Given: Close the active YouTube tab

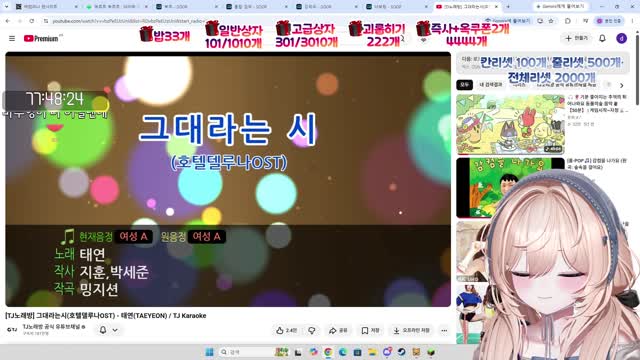Looking at the screenshot, I should [x=496, y=7].
